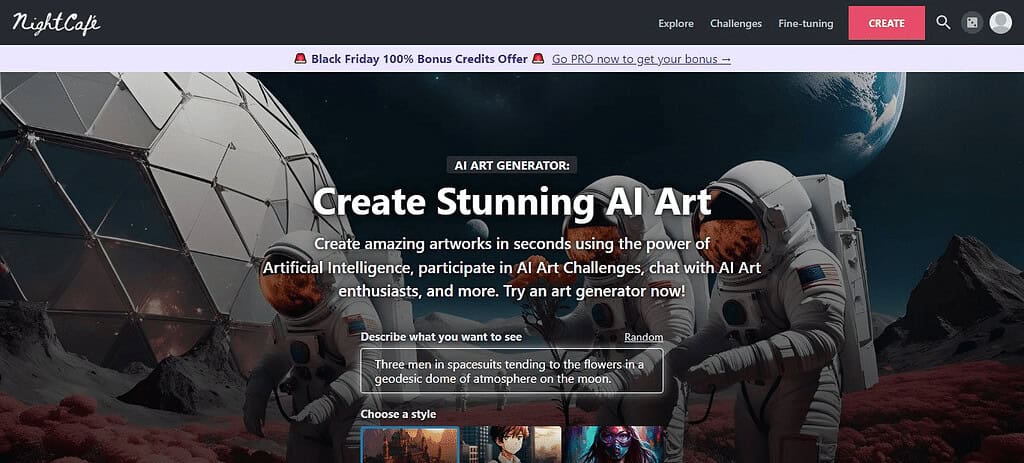
Task: Select the neon masked face style thumbnail
Action: (x=613, y=445)
